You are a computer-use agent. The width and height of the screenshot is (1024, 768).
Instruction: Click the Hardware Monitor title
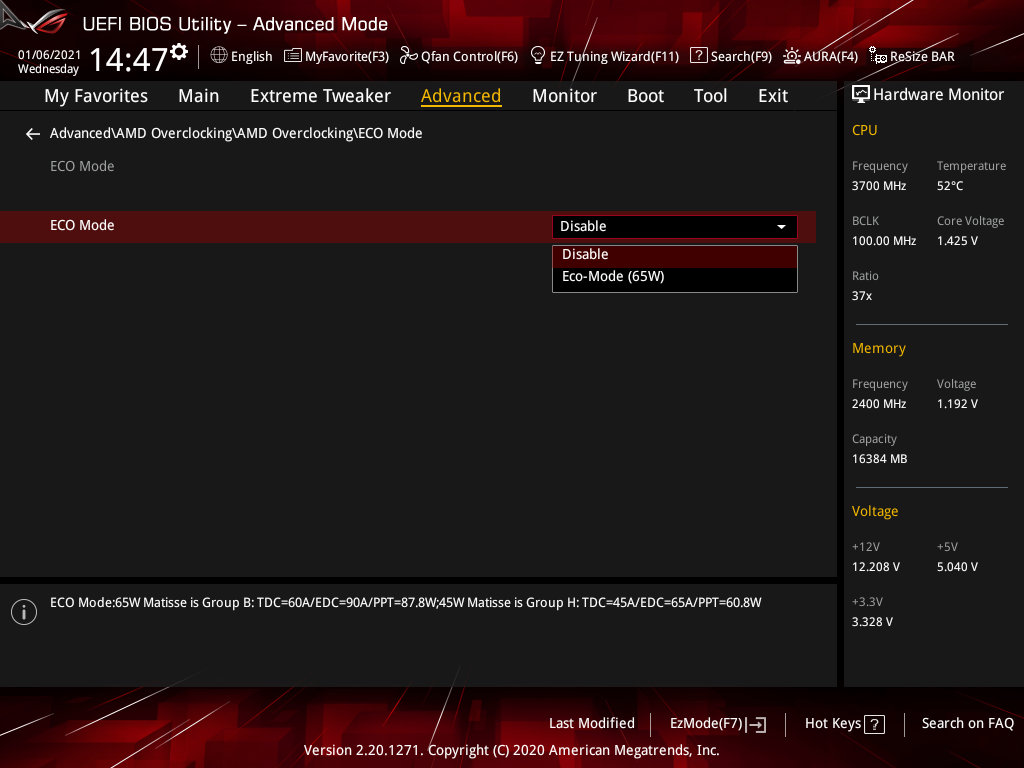(938, 95)
